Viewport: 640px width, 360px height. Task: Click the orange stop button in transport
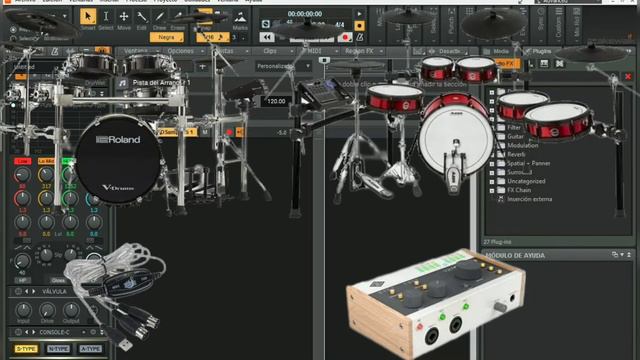359,26
